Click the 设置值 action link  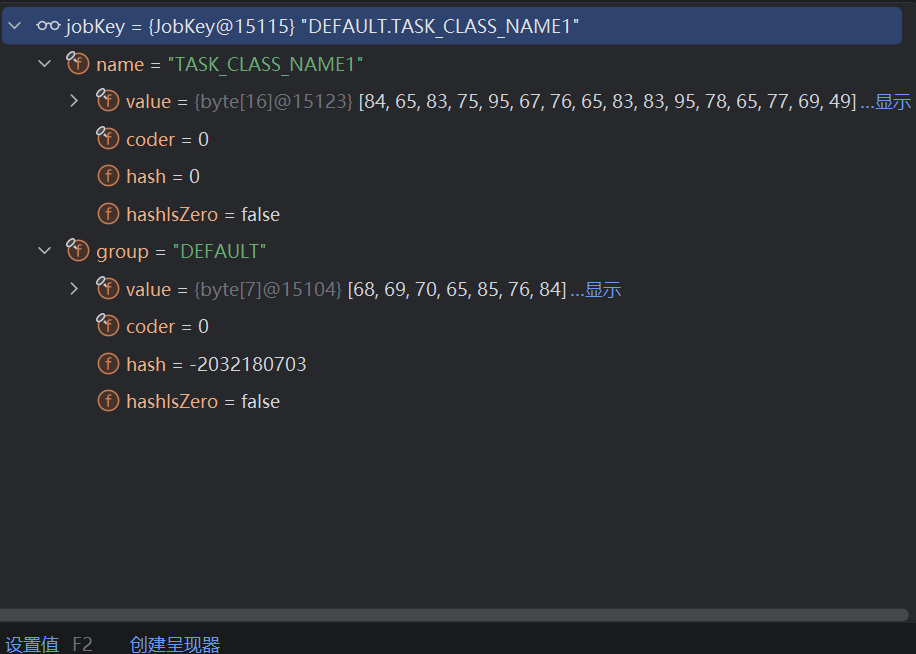[x=32, y=644]
